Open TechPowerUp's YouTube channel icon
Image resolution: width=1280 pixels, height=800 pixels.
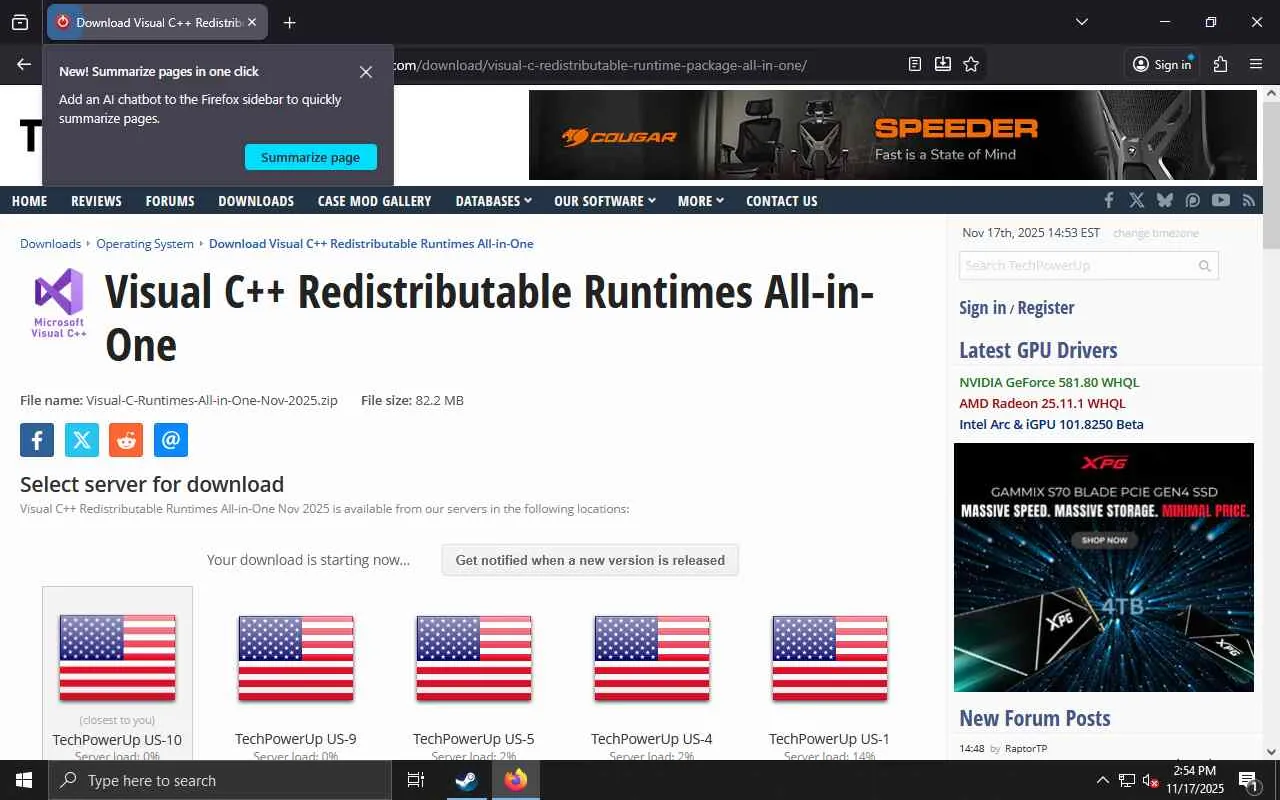pos(1221,200)
